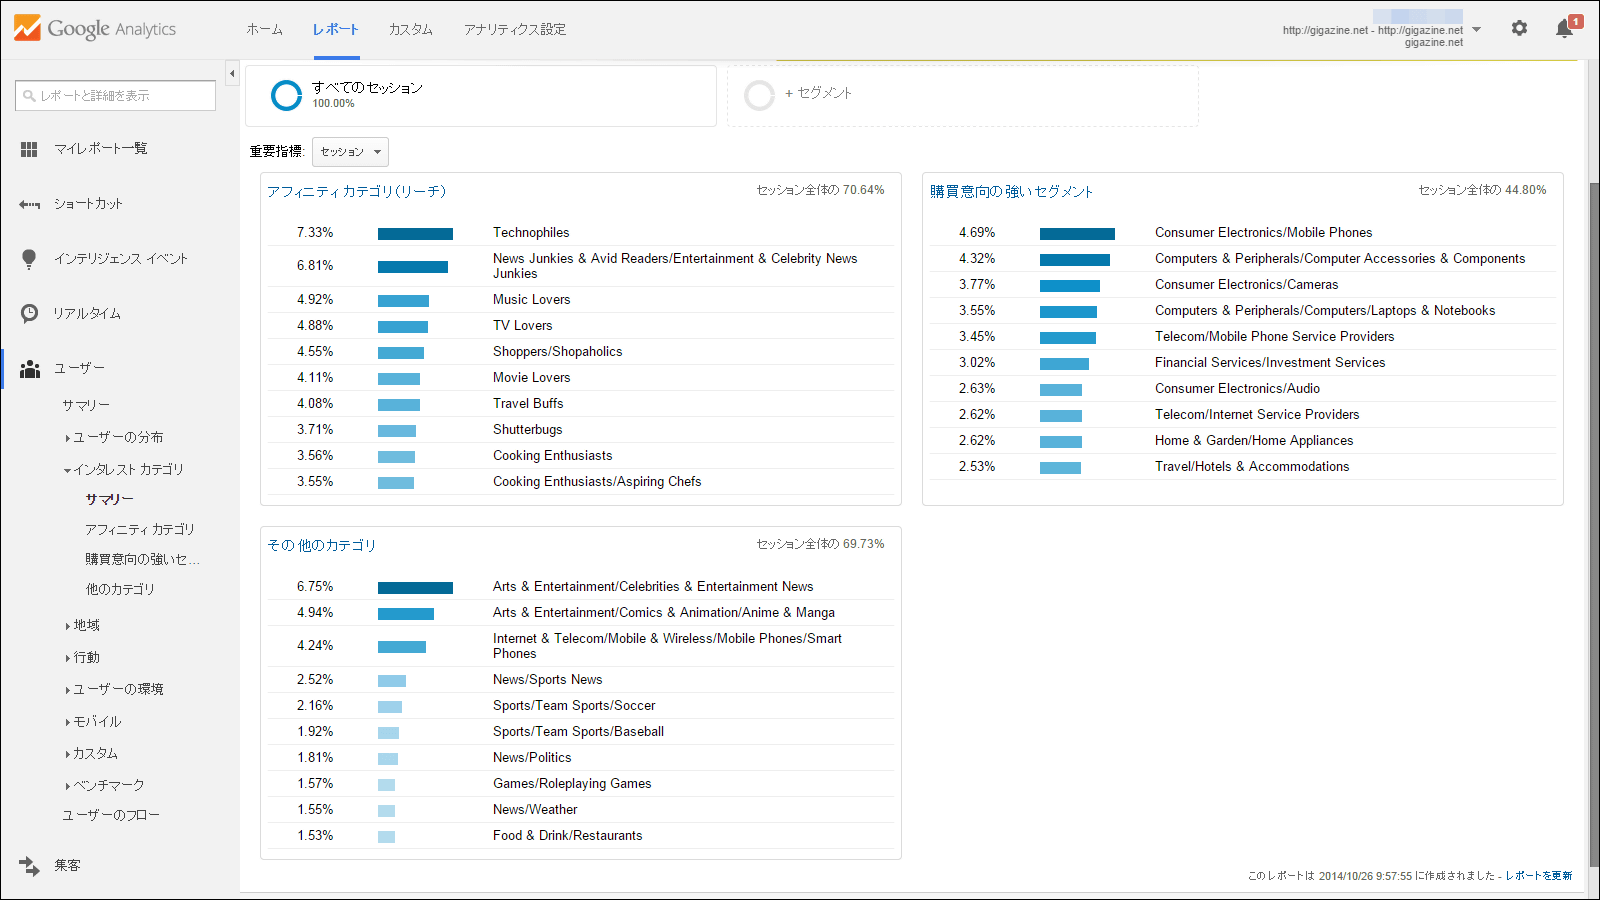Open the account selector dropdown arrow

click(x=1477, y=30)
